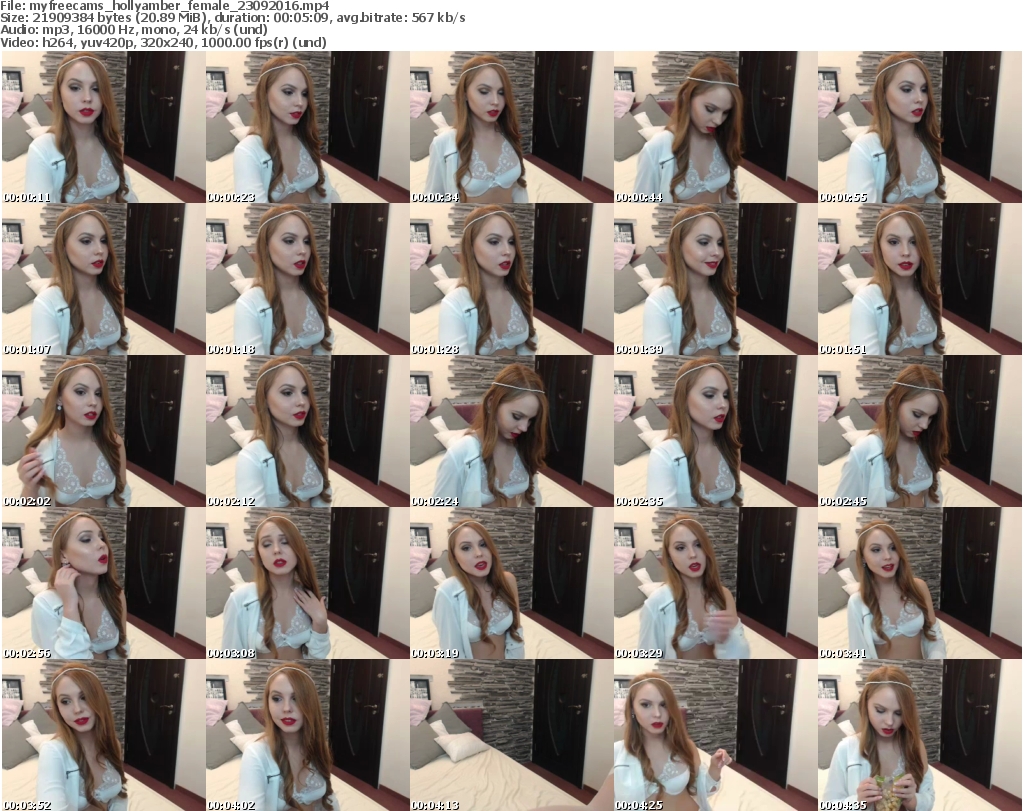Select the Audio mp3 info line
Image resolution: width=1024 pixels, height=811 pixels.
[x=134, y=30]
